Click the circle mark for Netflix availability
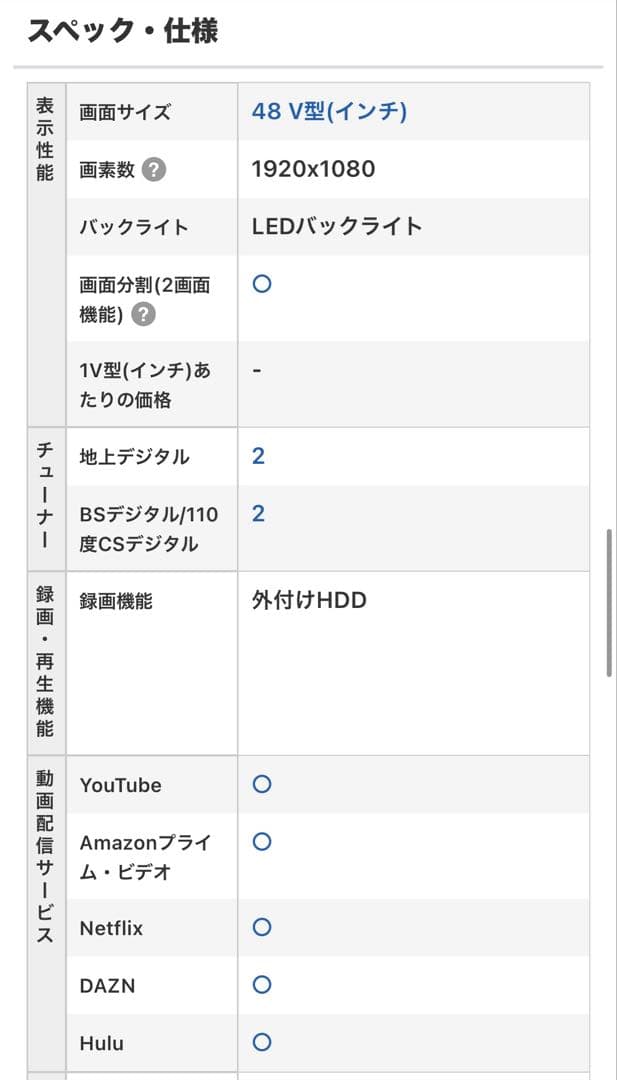617x1080 pixels. (261, 927)
